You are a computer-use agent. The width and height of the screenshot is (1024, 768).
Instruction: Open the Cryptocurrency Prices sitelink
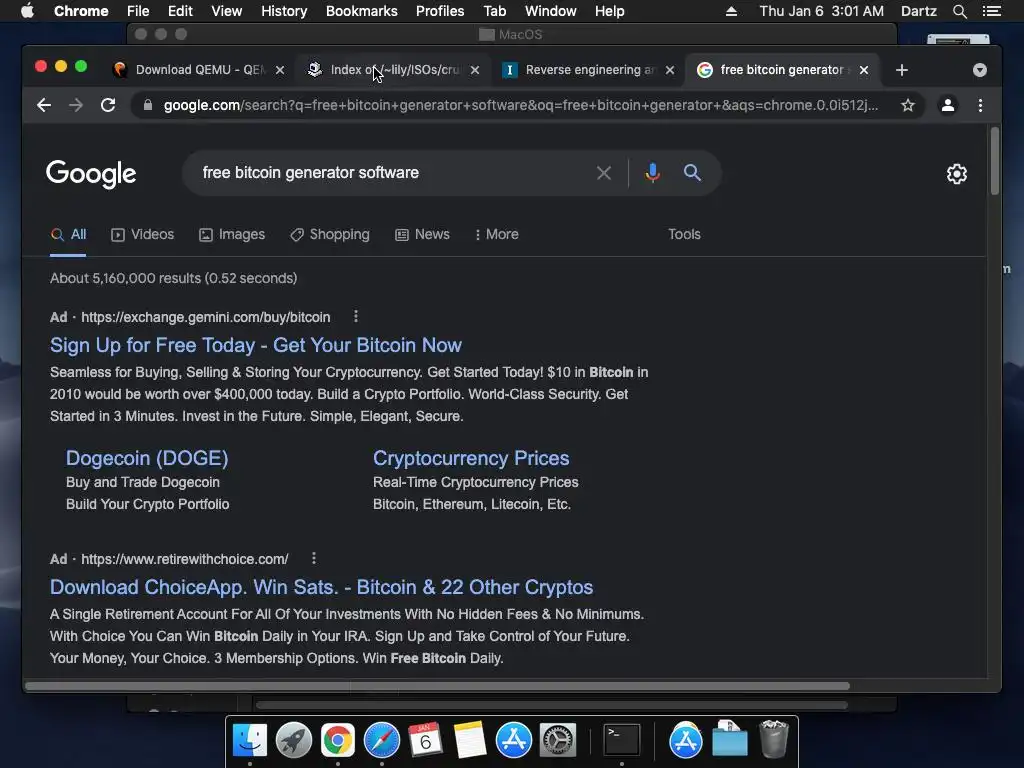tap(471, 458)
